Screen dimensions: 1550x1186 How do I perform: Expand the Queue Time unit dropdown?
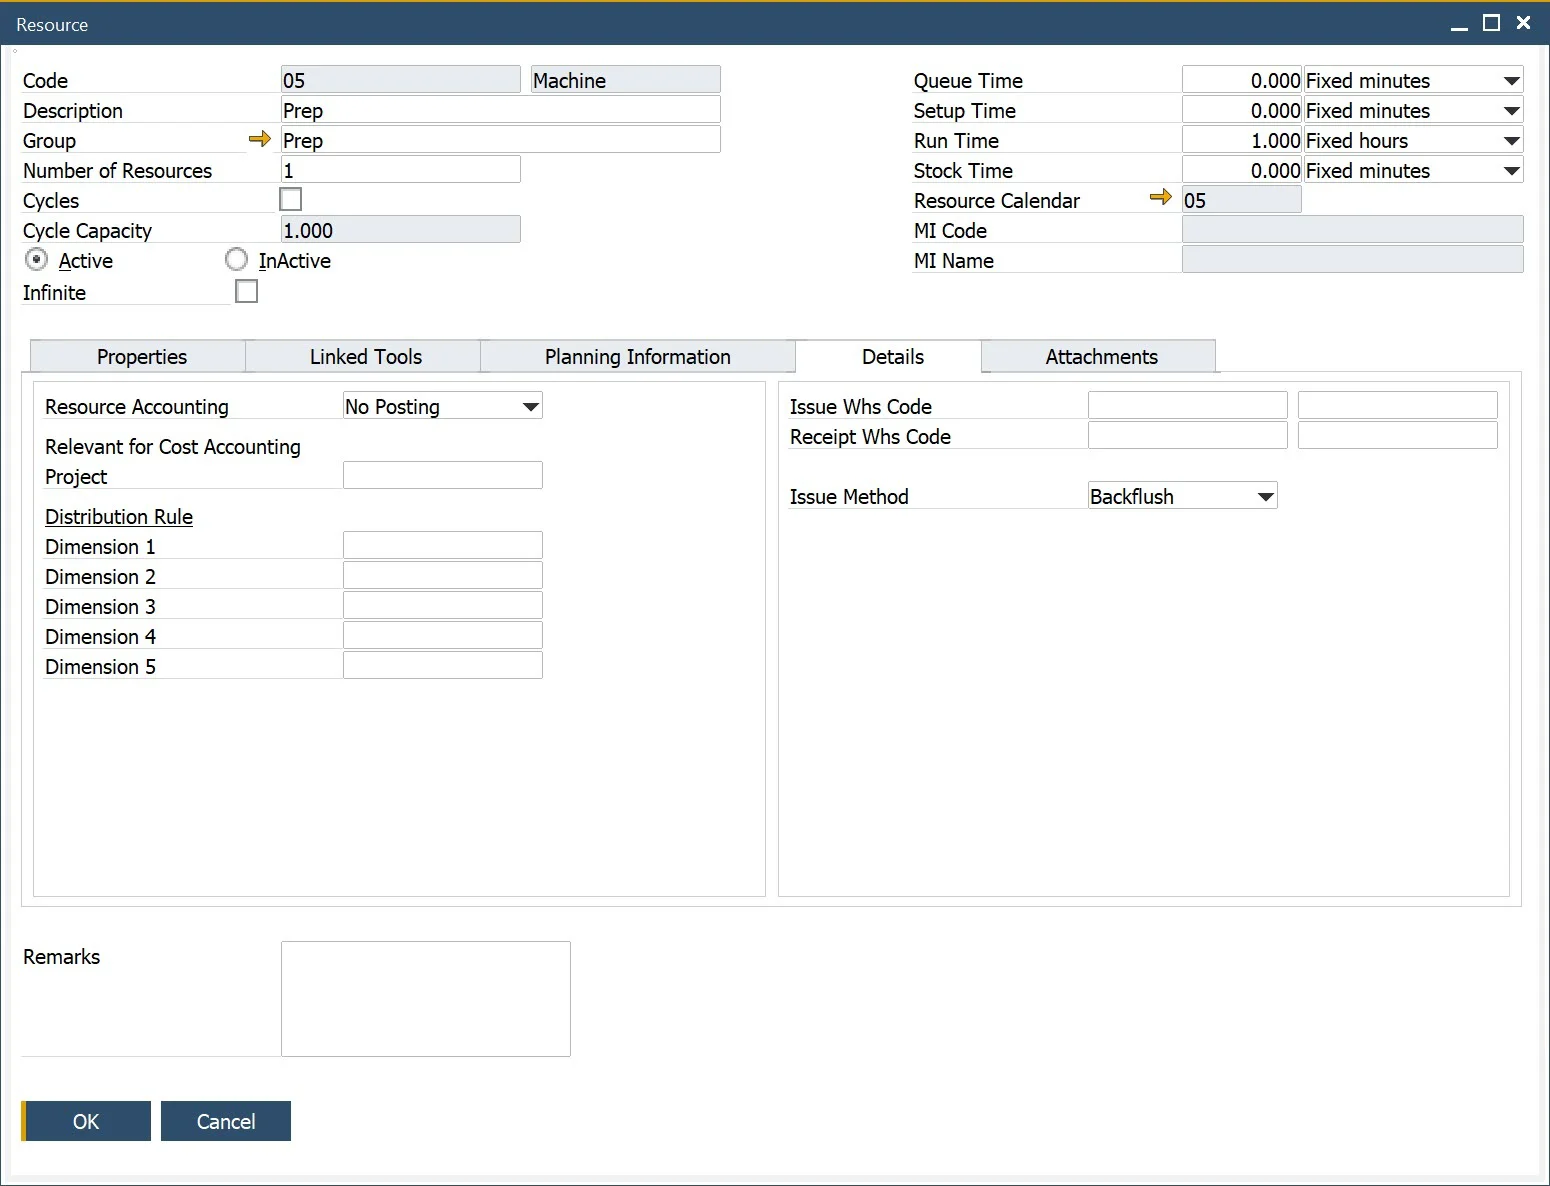[1511, 81]
